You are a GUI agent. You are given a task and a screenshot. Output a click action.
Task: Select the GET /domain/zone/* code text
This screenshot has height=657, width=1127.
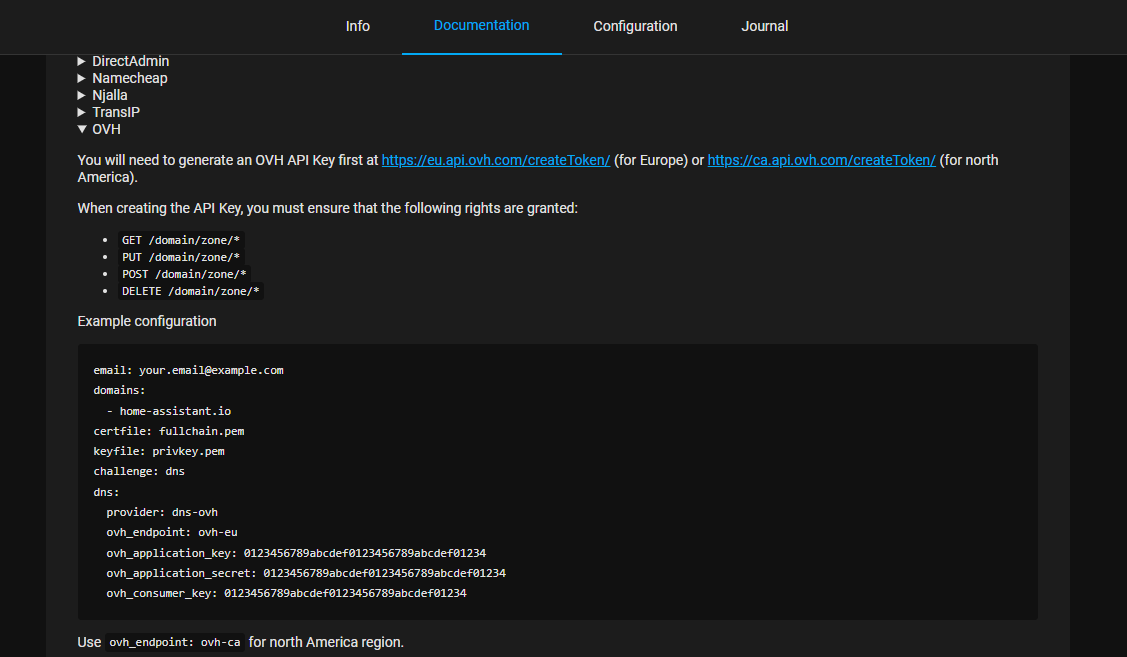[180, 240]
